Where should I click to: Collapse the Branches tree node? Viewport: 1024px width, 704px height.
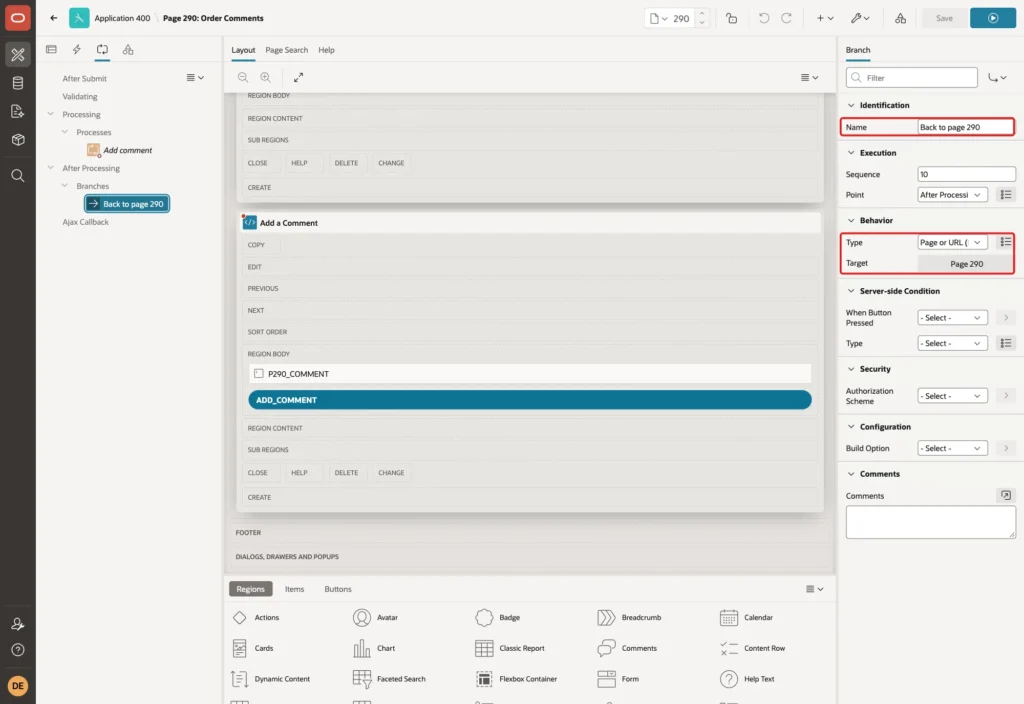coord(64,185)
